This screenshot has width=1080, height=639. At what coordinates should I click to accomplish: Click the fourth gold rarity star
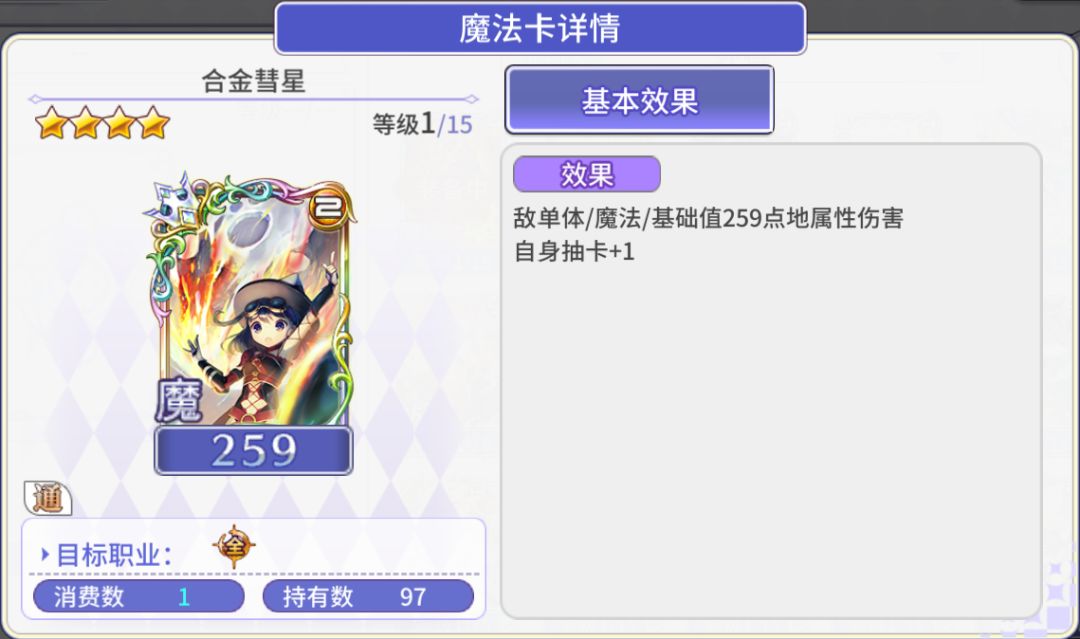pyautogui.click(x=153, y=123)
